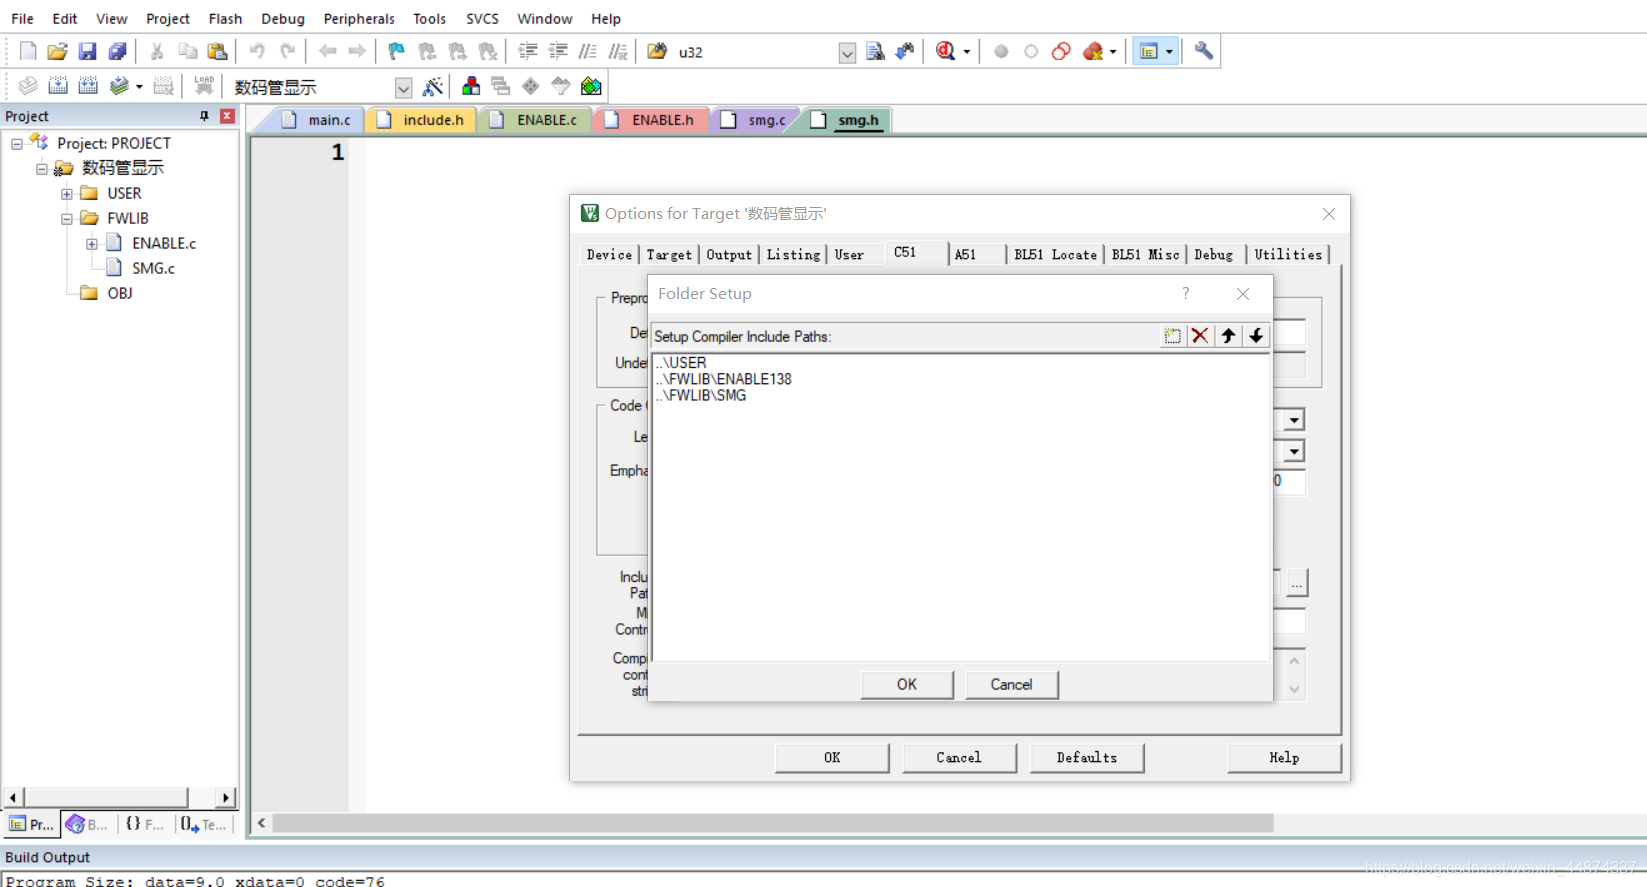This screenshot has height=887, width=1647.
Task: Switch to the Device tab in Options
Action: coord(609,255)
